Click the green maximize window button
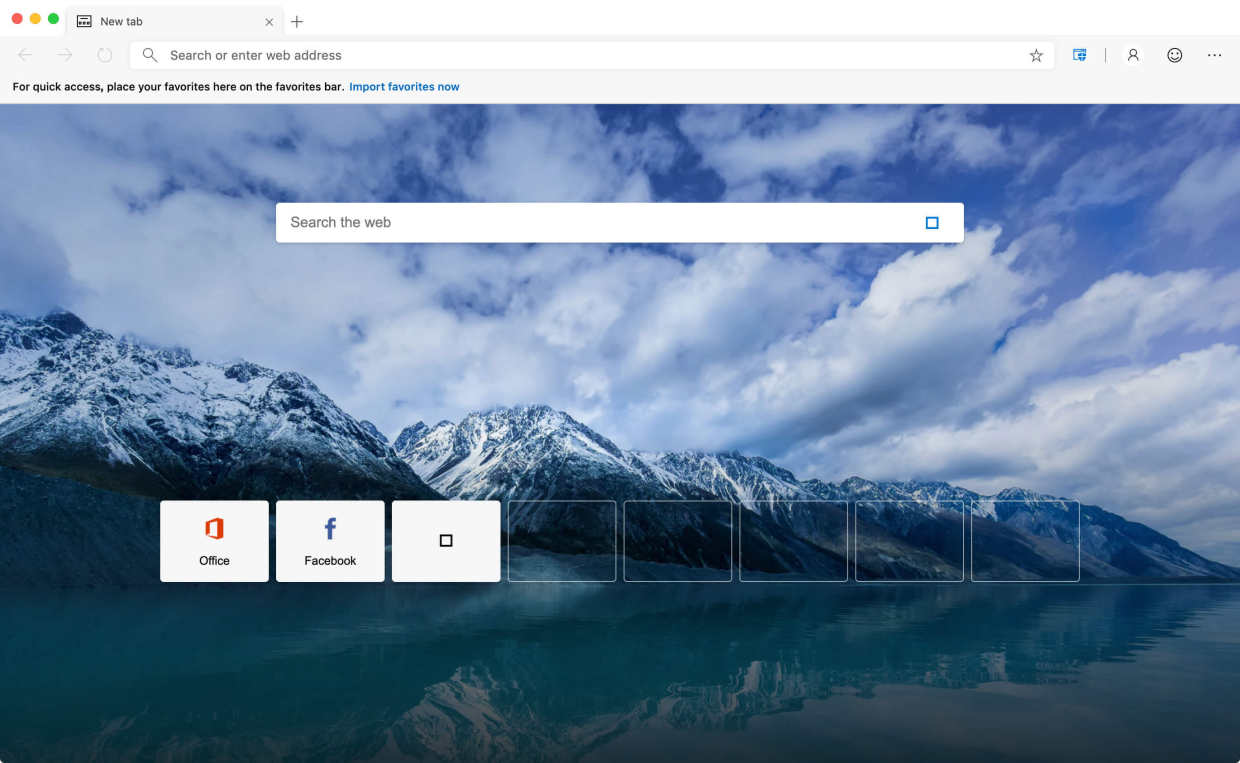Image resolution: width=1240 pixels, height=763 pixels. click(x=53, y=19)
